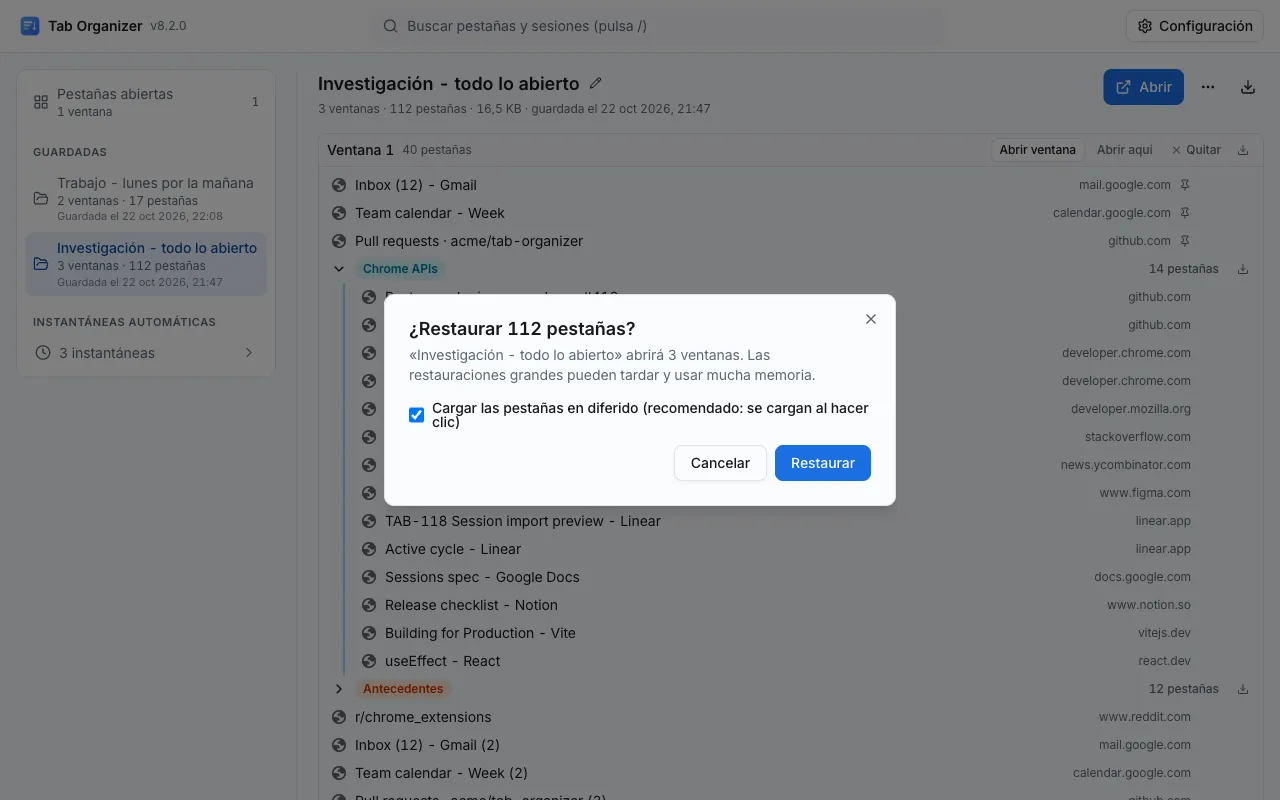Edit session name with the pencil icon

coord(596,83)
